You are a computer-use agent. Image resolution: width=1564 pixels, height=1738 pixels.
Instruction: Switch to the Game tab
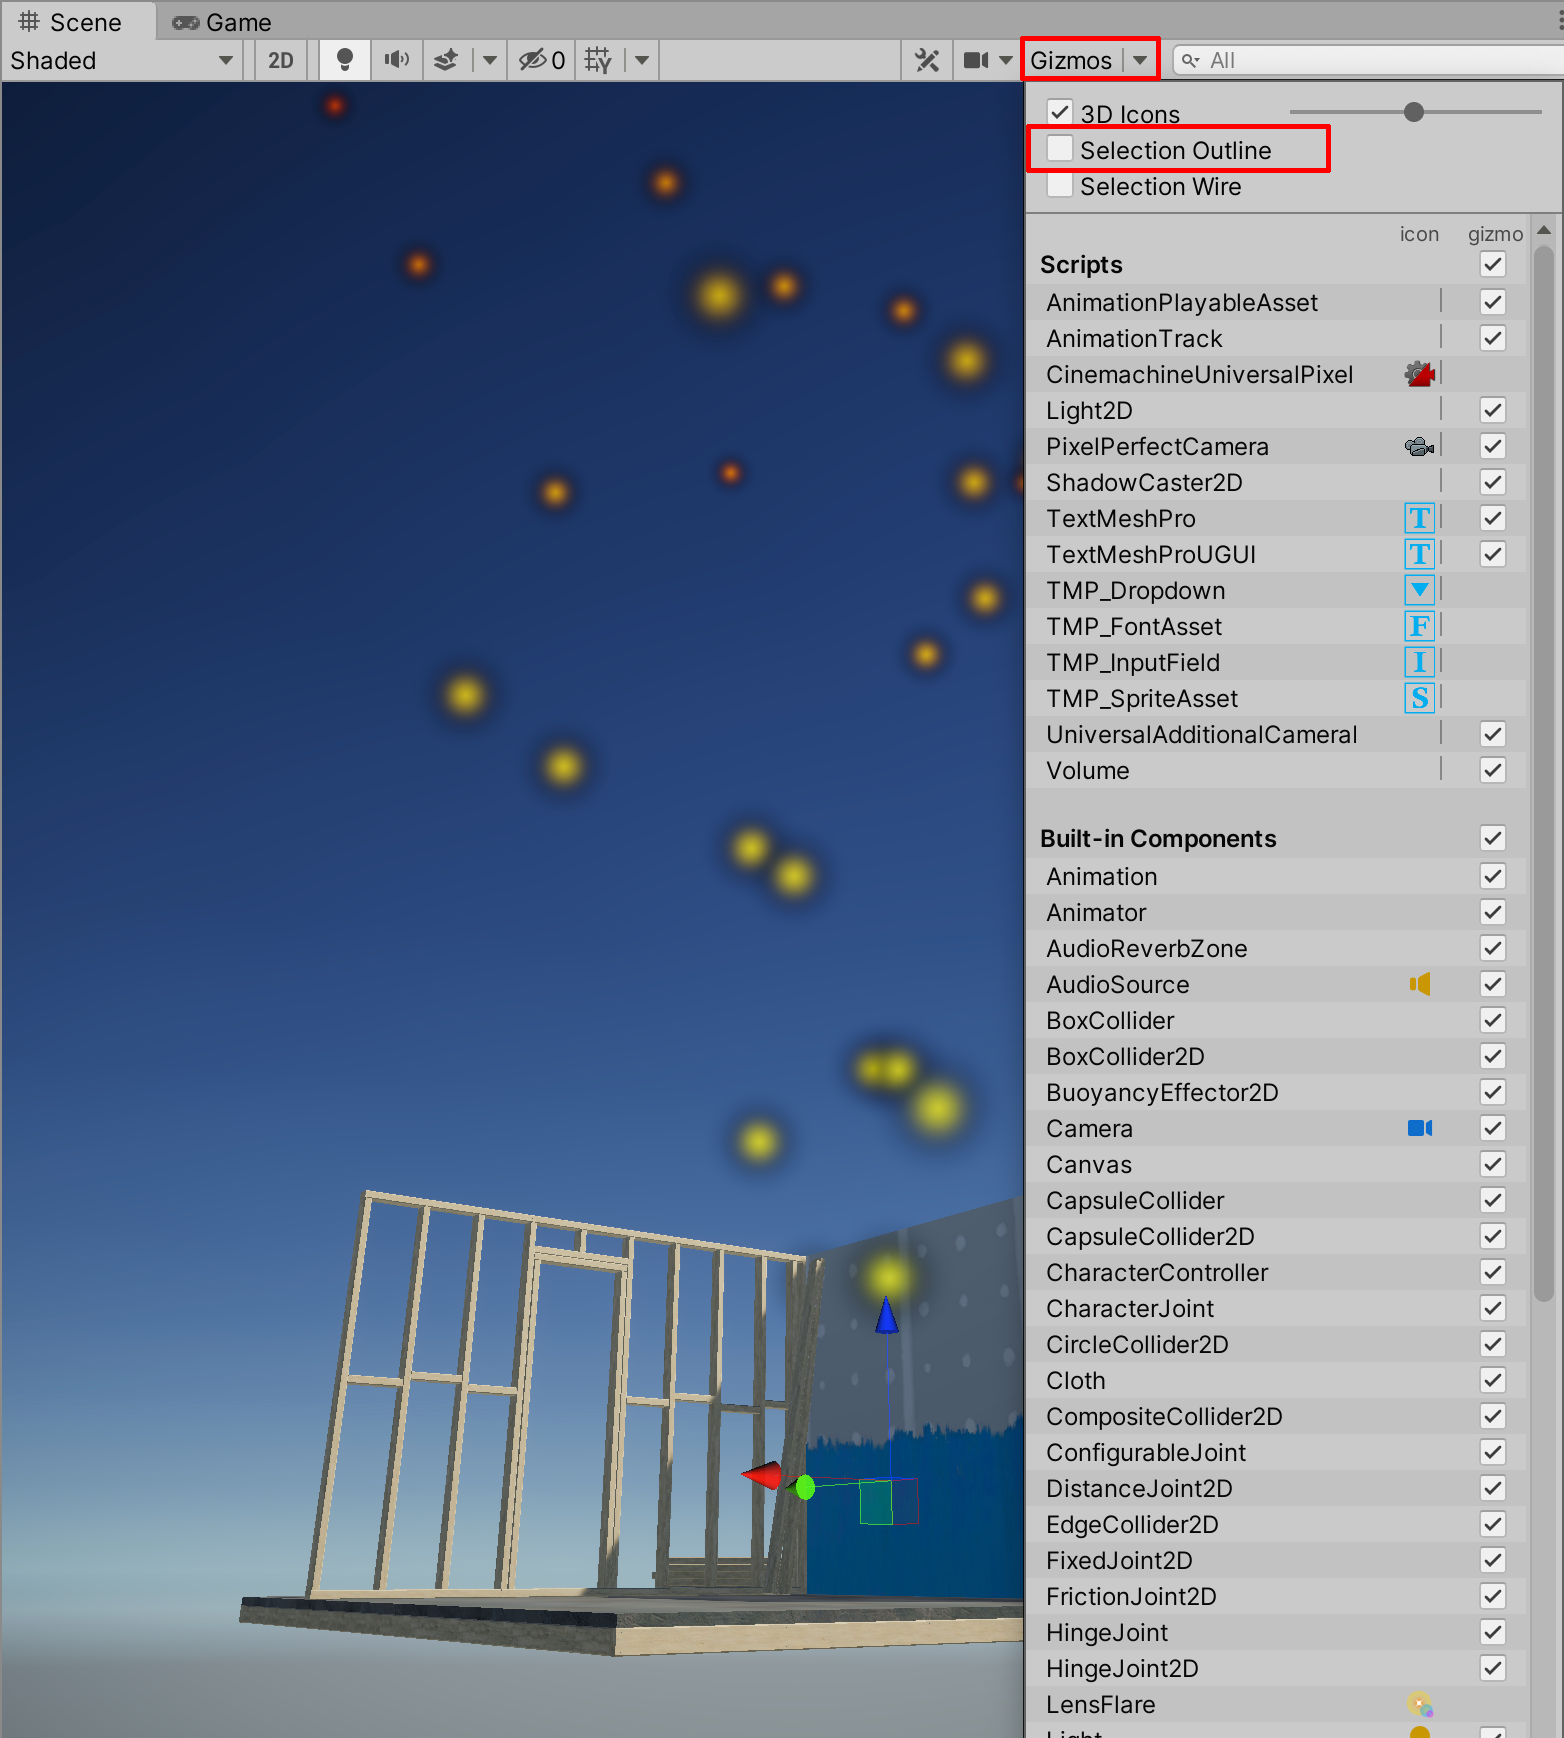click(x=222, y=22)
